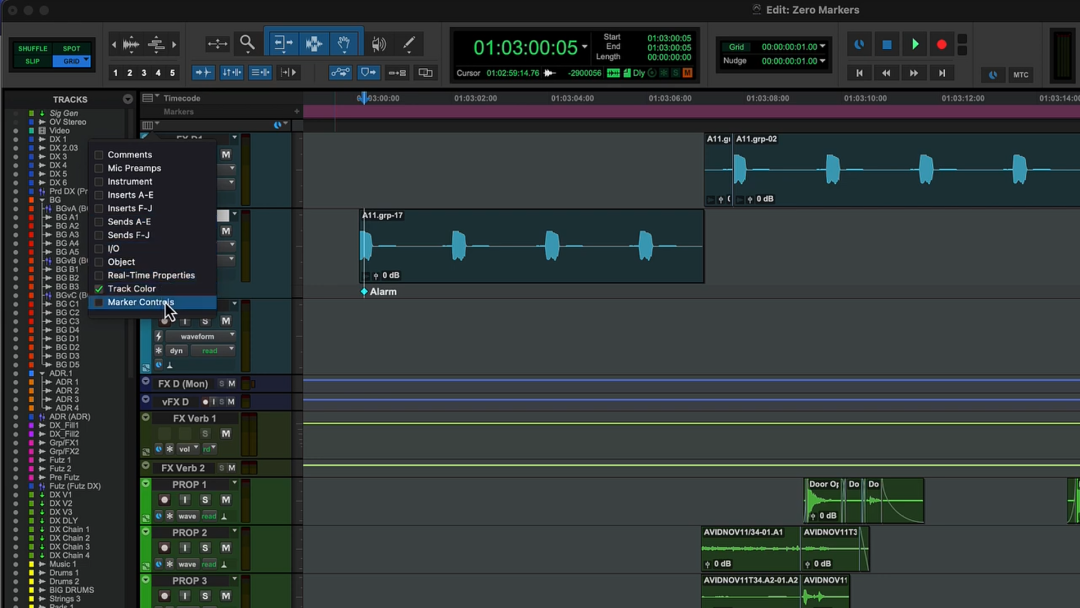This screenshot has width=1080, height=608.
Task: Tick the Real-Time Properties checkbox
Action: coord(99,275)
